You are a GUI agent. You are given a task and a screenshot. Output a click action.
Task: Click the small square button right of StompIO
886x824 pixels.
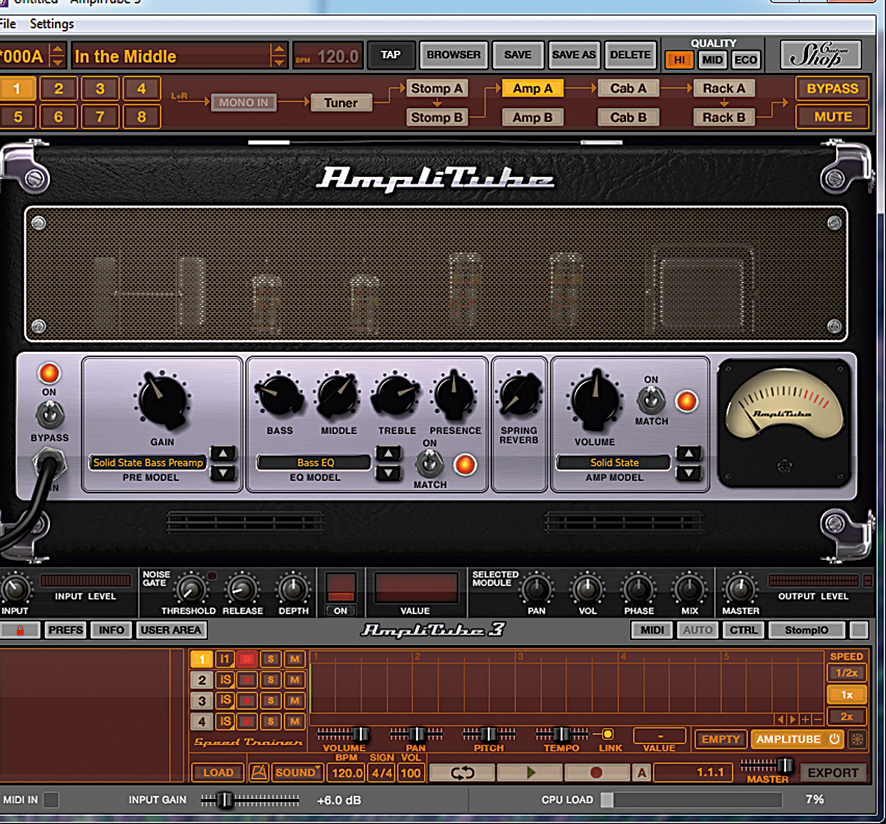click(x=859, y=630)
